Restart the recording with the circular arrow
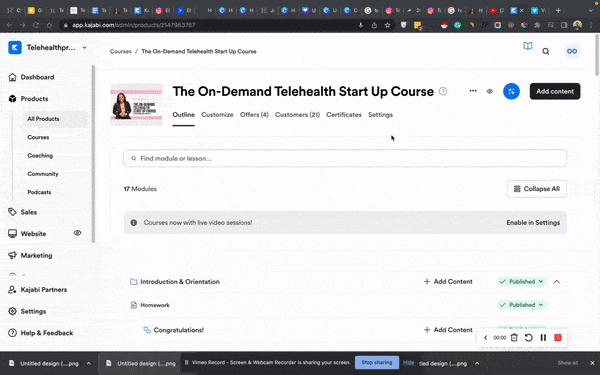This screenshot has width=600, height=375. tap(528, 338)
